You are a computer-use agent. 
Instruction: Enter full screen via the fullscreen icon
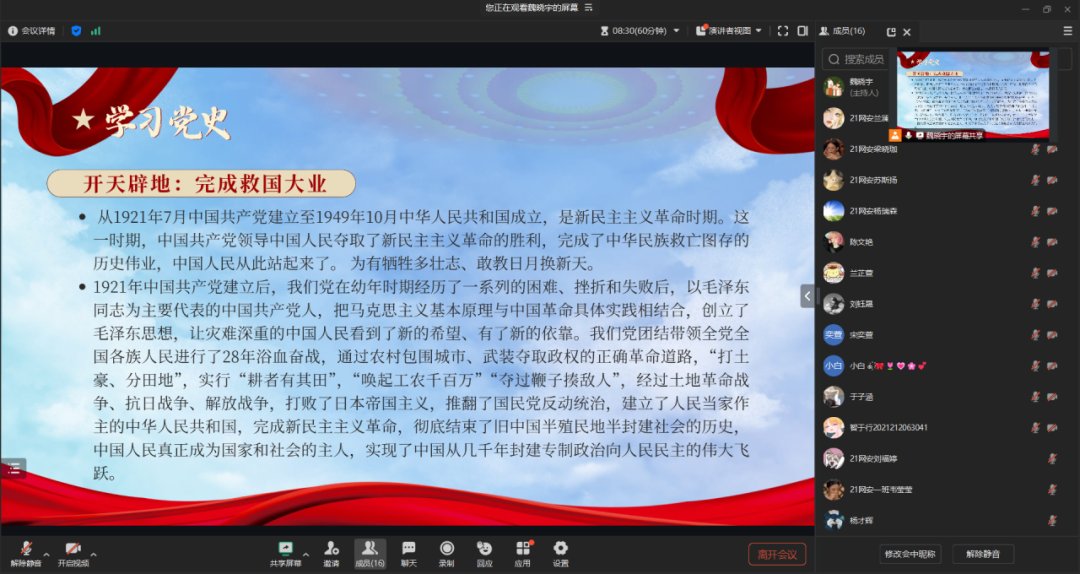[782, 31]
